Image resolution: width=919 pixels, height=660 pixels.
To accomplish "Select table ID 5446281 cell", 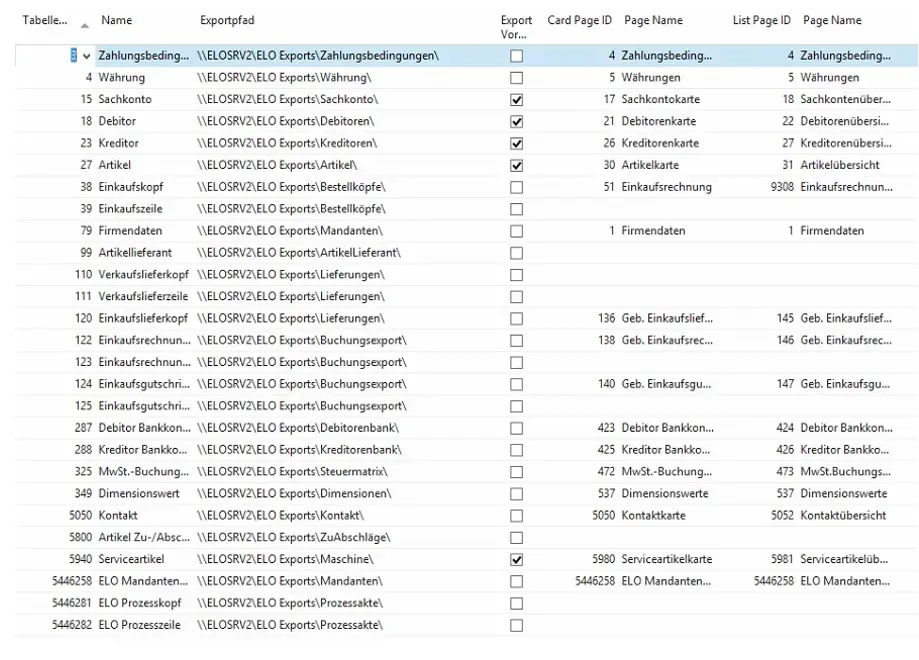I will (x=72, y=603).
